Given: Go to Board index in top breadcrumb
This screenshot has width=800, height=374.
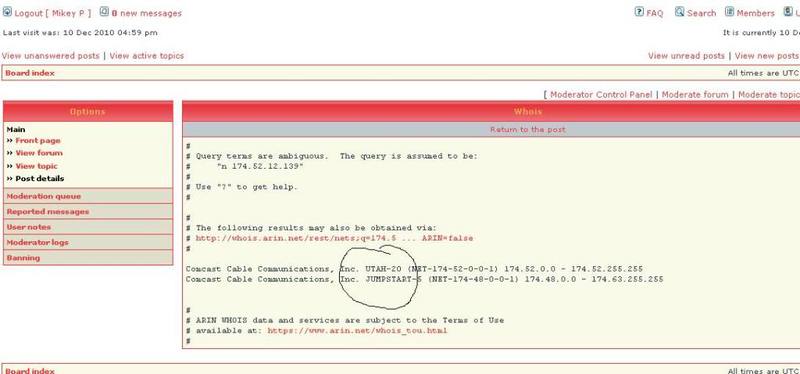Looking at the screenshot, I should tap(30, 73).
